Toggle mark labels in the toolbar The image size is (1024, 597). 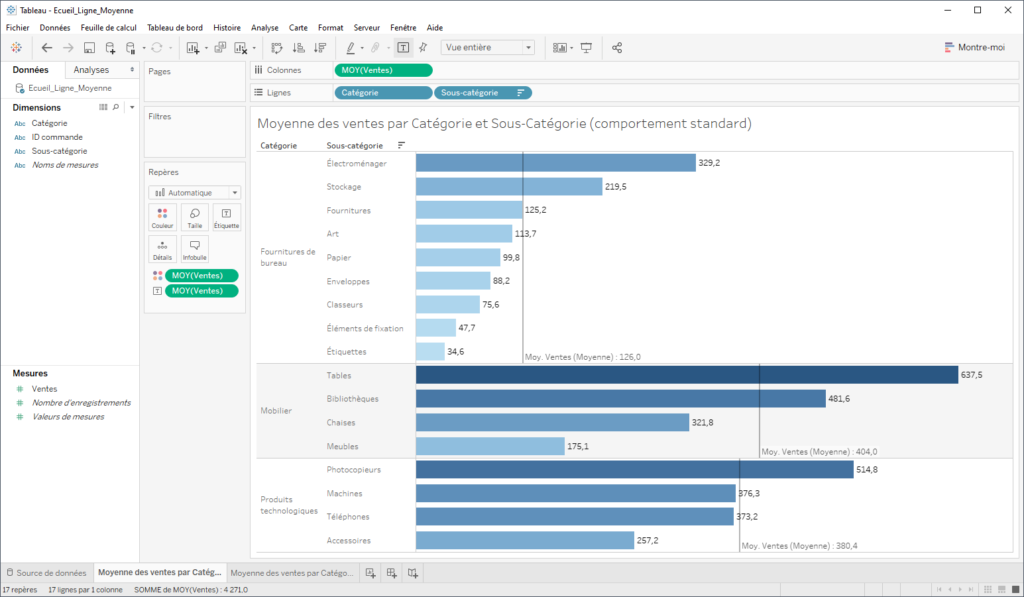(x=404, y=48)
